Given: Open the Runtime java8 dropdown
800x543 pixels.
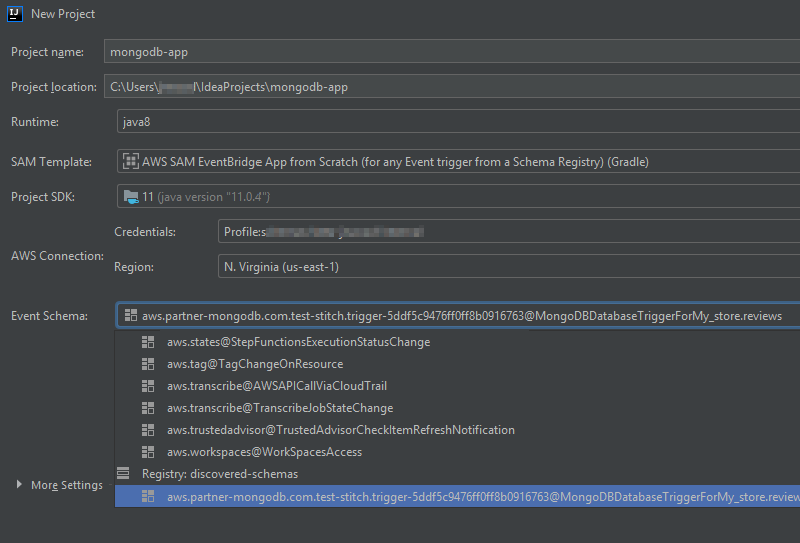Looking at the screenshot, I should (458, 121).
